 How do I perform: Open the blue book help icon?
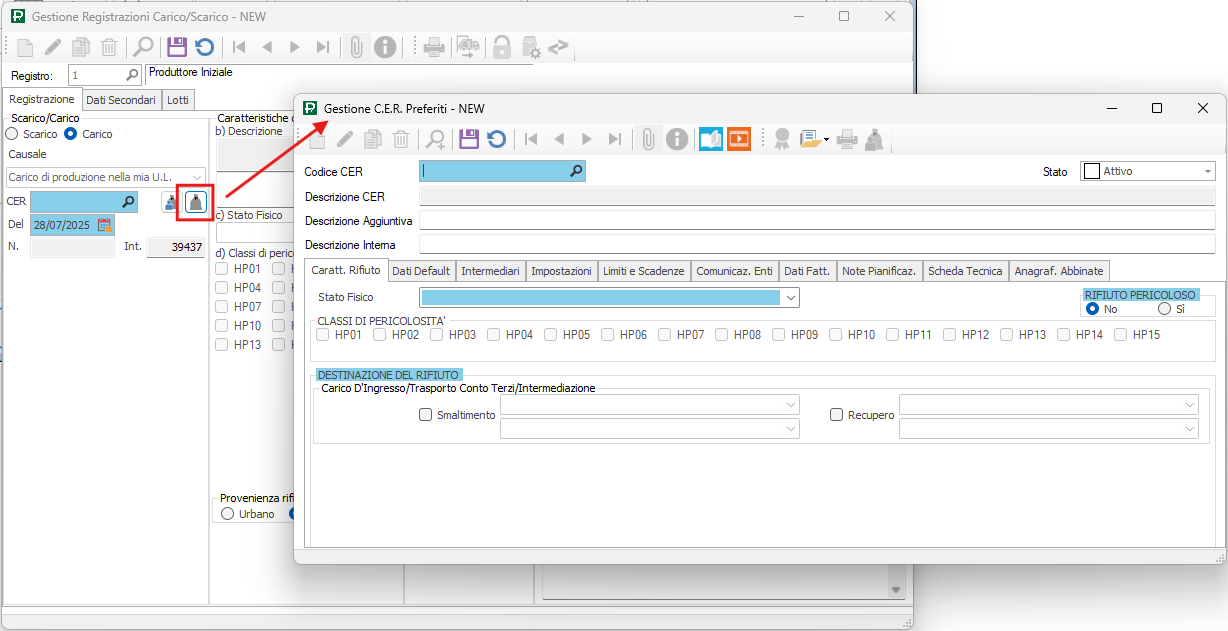(x=710, y=139)
